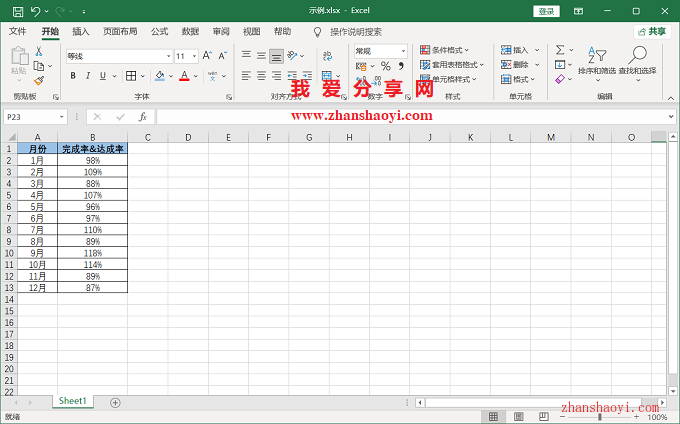Toggle middle vertical alignment

tap(261, 55)
